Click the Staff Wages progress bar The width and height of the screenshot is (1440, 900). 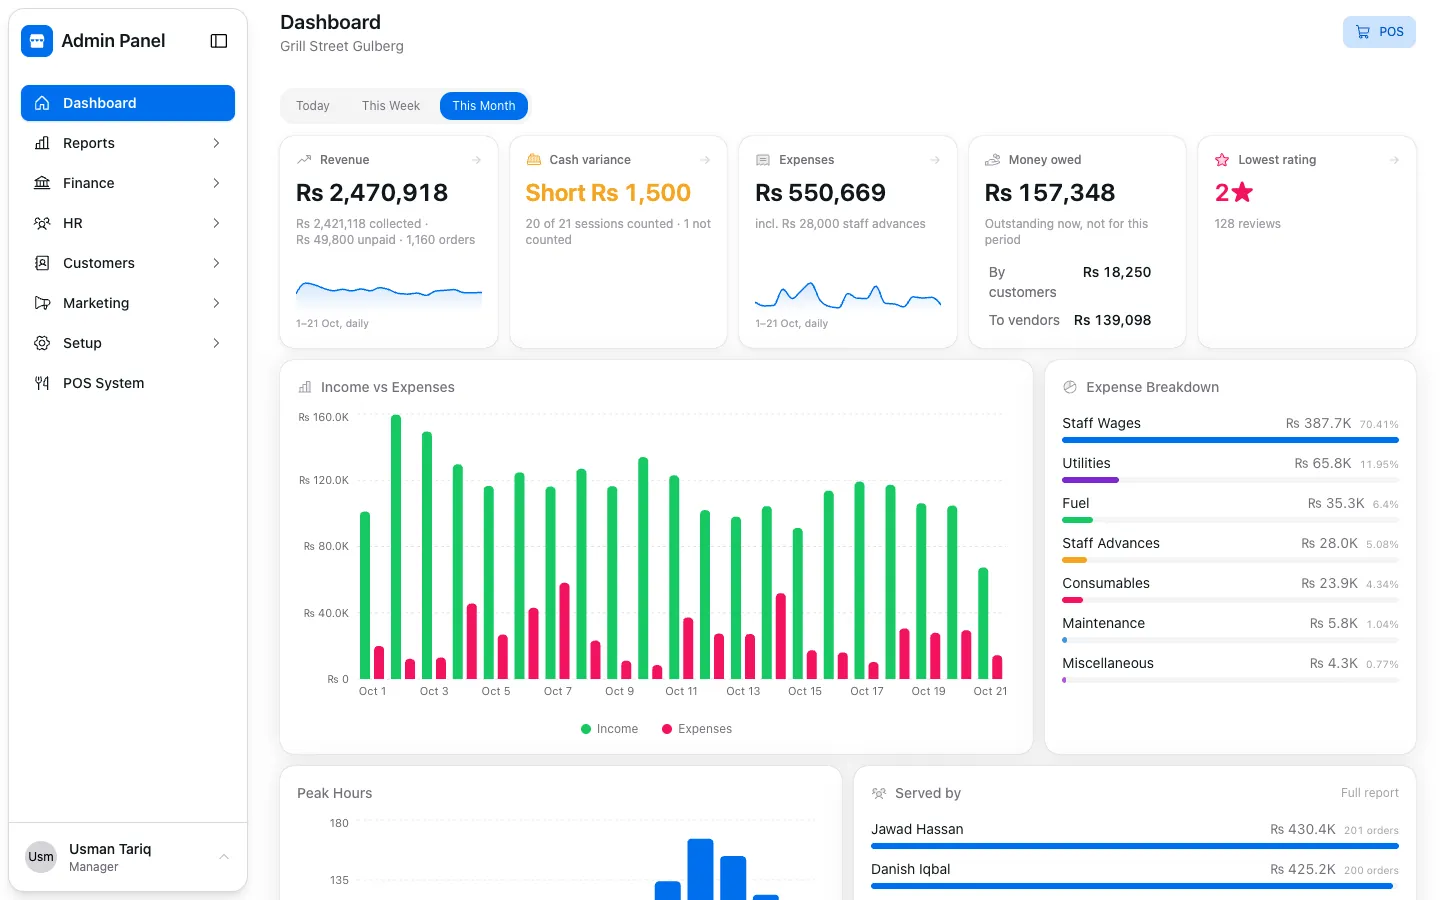1230,440
